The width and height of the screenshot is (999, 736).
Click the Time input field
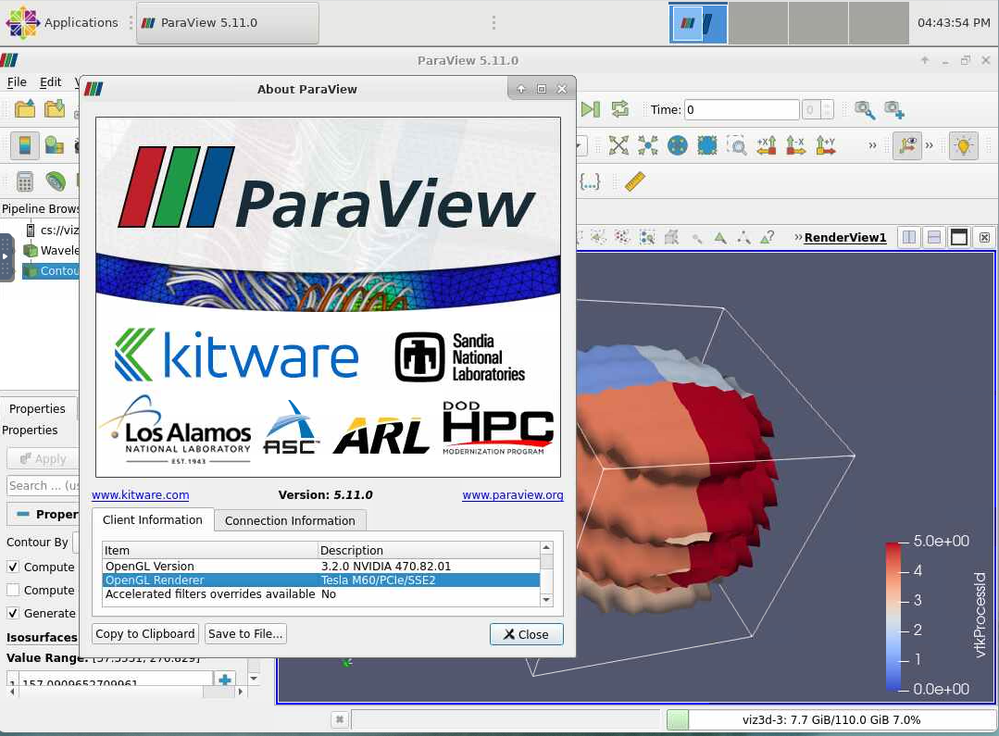[x=742, y=110]
